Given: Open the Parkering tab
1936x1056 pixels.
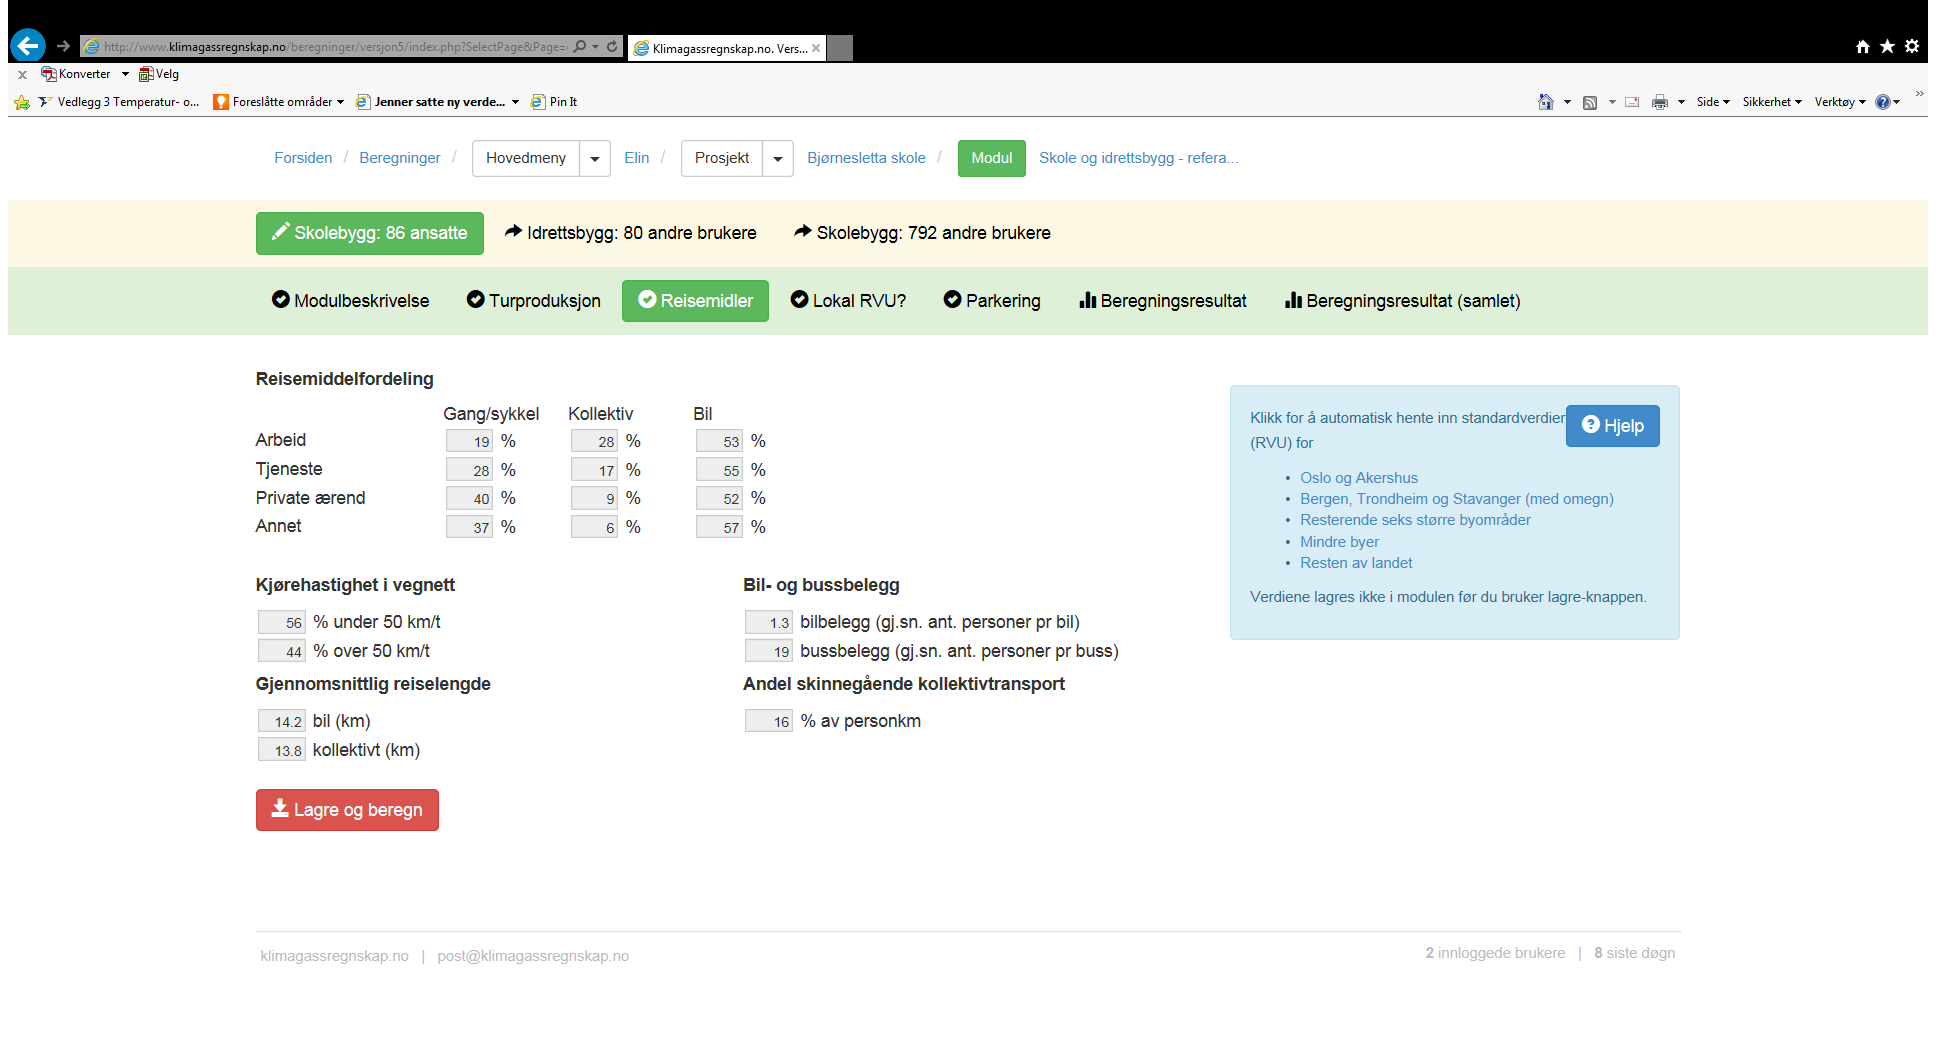Looking at the screenshot, I should pos(992,301).
